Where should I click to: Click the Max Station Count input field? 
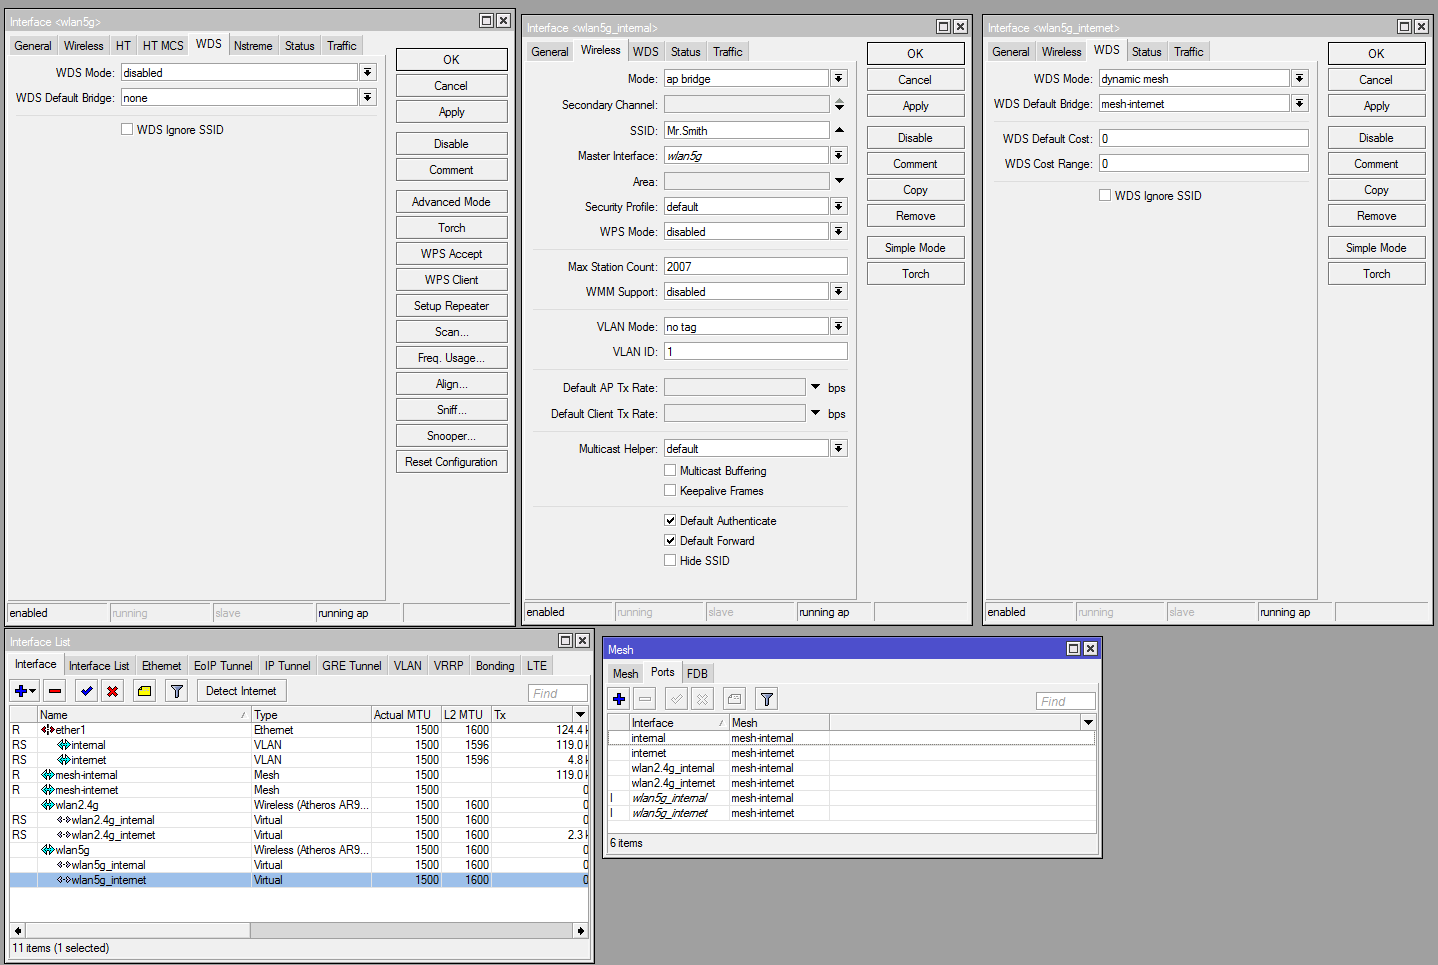pyautogui.click(x=754, y=265)
